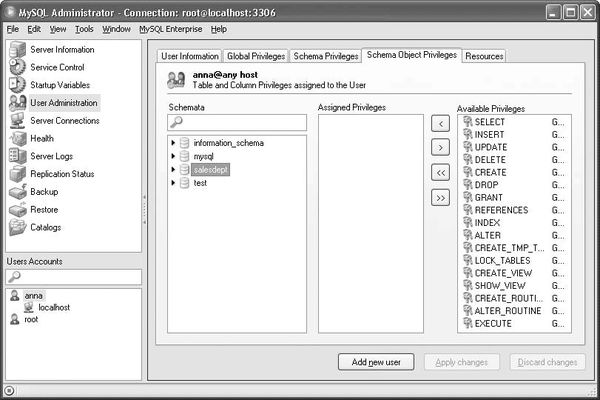Select Startup Variables sidebar icon
This screenshot has width=600, height=400.
click(x=17, y=84)
